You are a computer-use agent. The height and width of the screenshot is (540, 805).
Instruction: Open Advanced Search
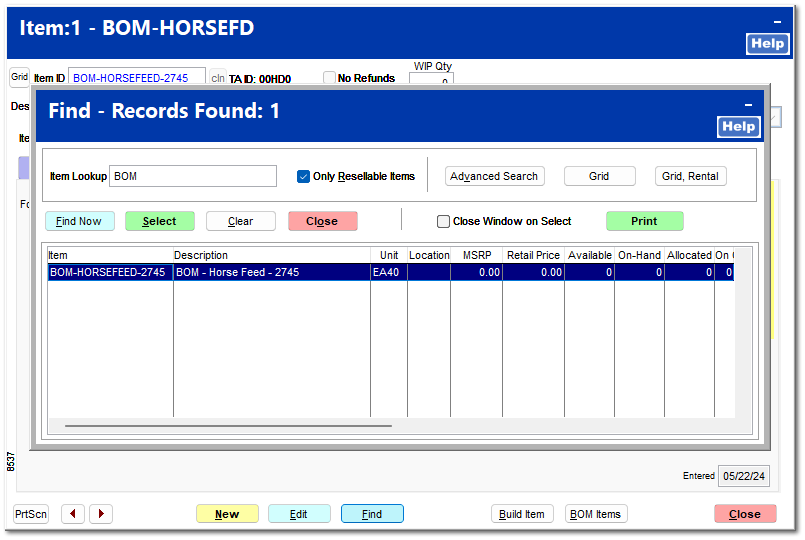[494, 176]
